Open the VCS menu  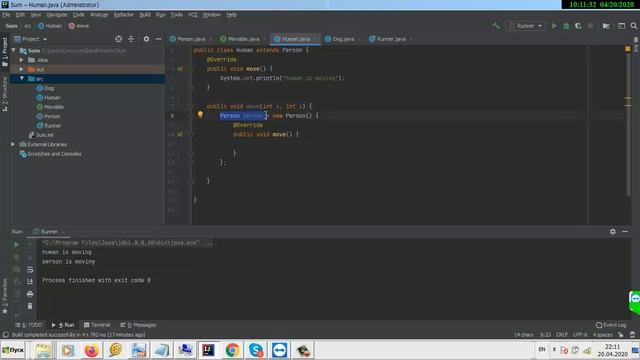coord(193,15)
